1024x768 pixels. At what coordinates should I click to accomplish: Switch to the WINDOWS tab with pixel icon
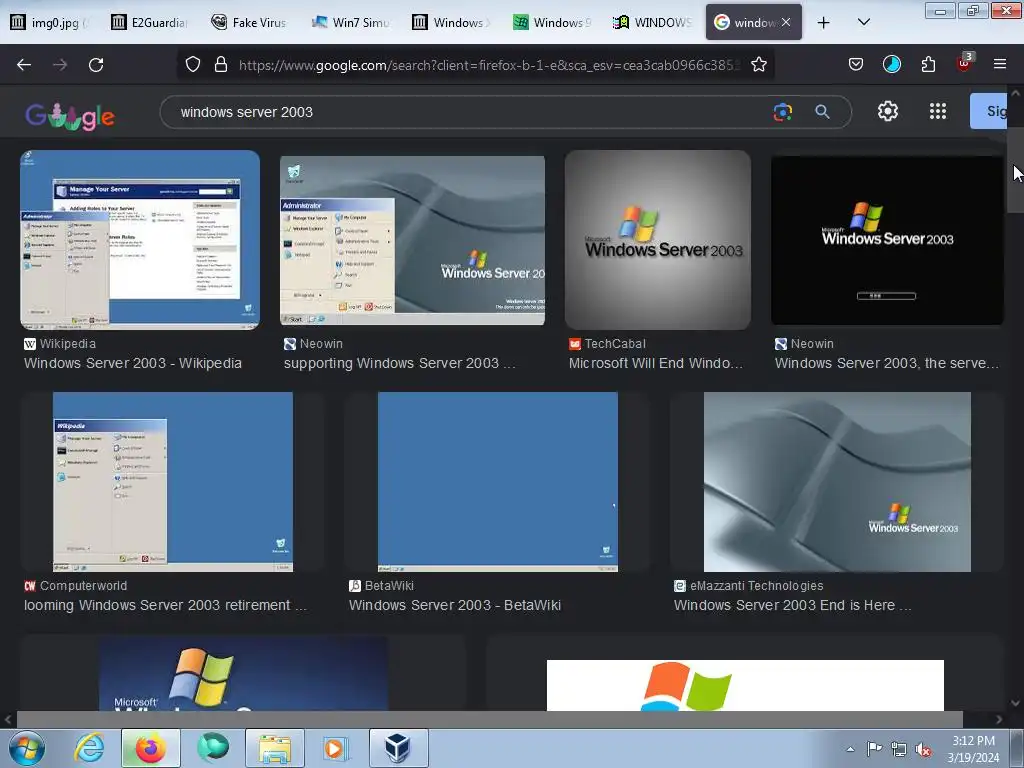651,22
